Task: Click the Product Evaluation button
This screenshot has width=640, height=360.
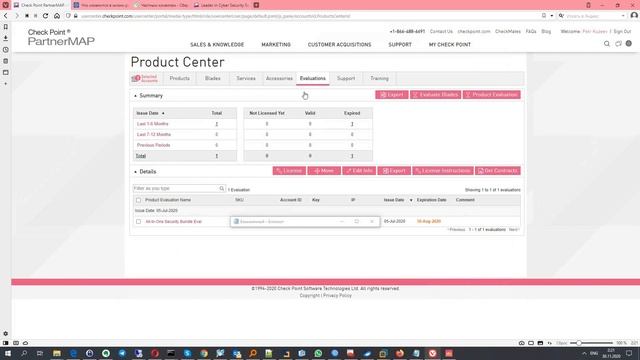Action: coord(491,95)
